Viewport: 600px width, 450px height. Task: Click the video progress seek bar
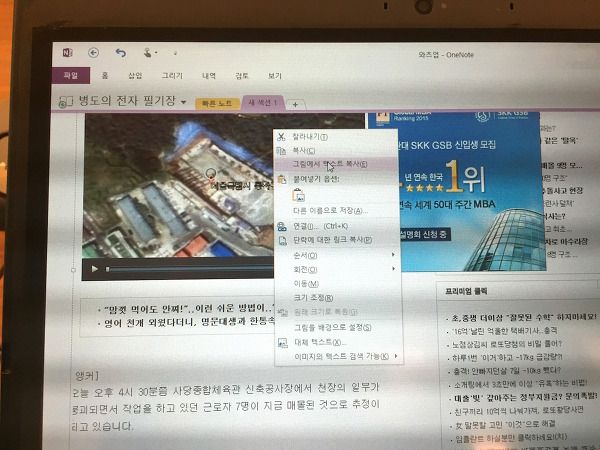[190, 270]
